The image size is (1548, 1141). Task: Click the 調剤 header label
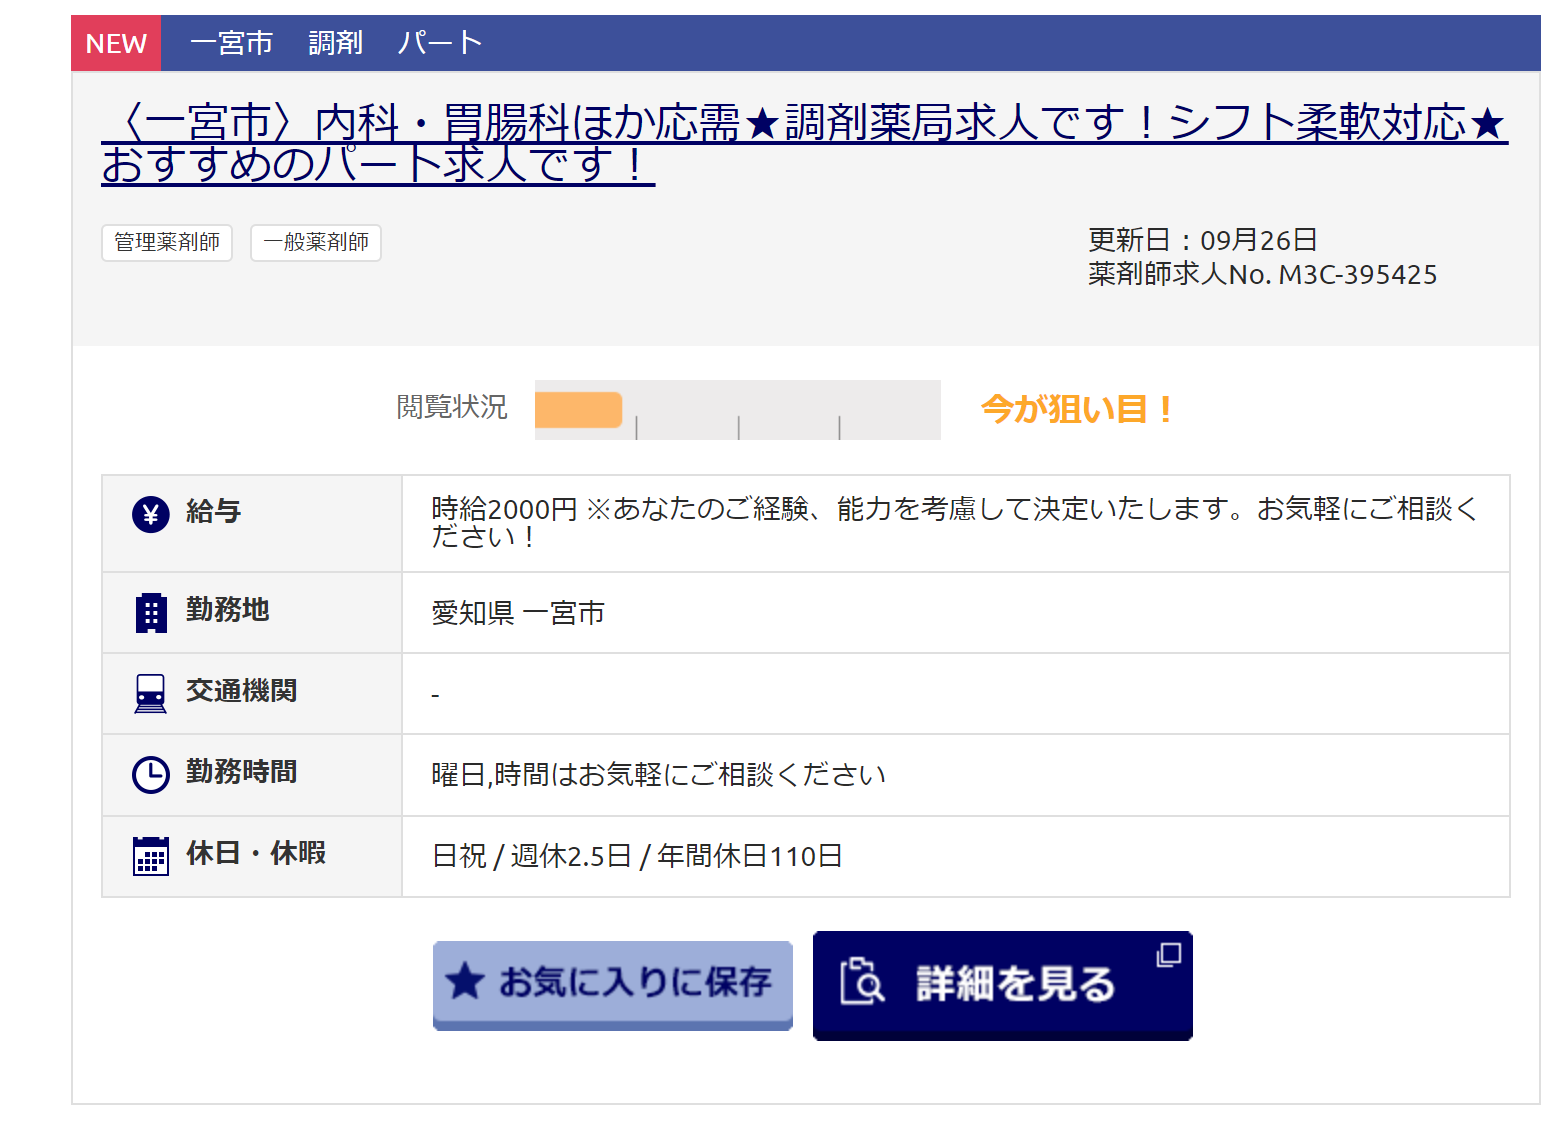(336, 43)
